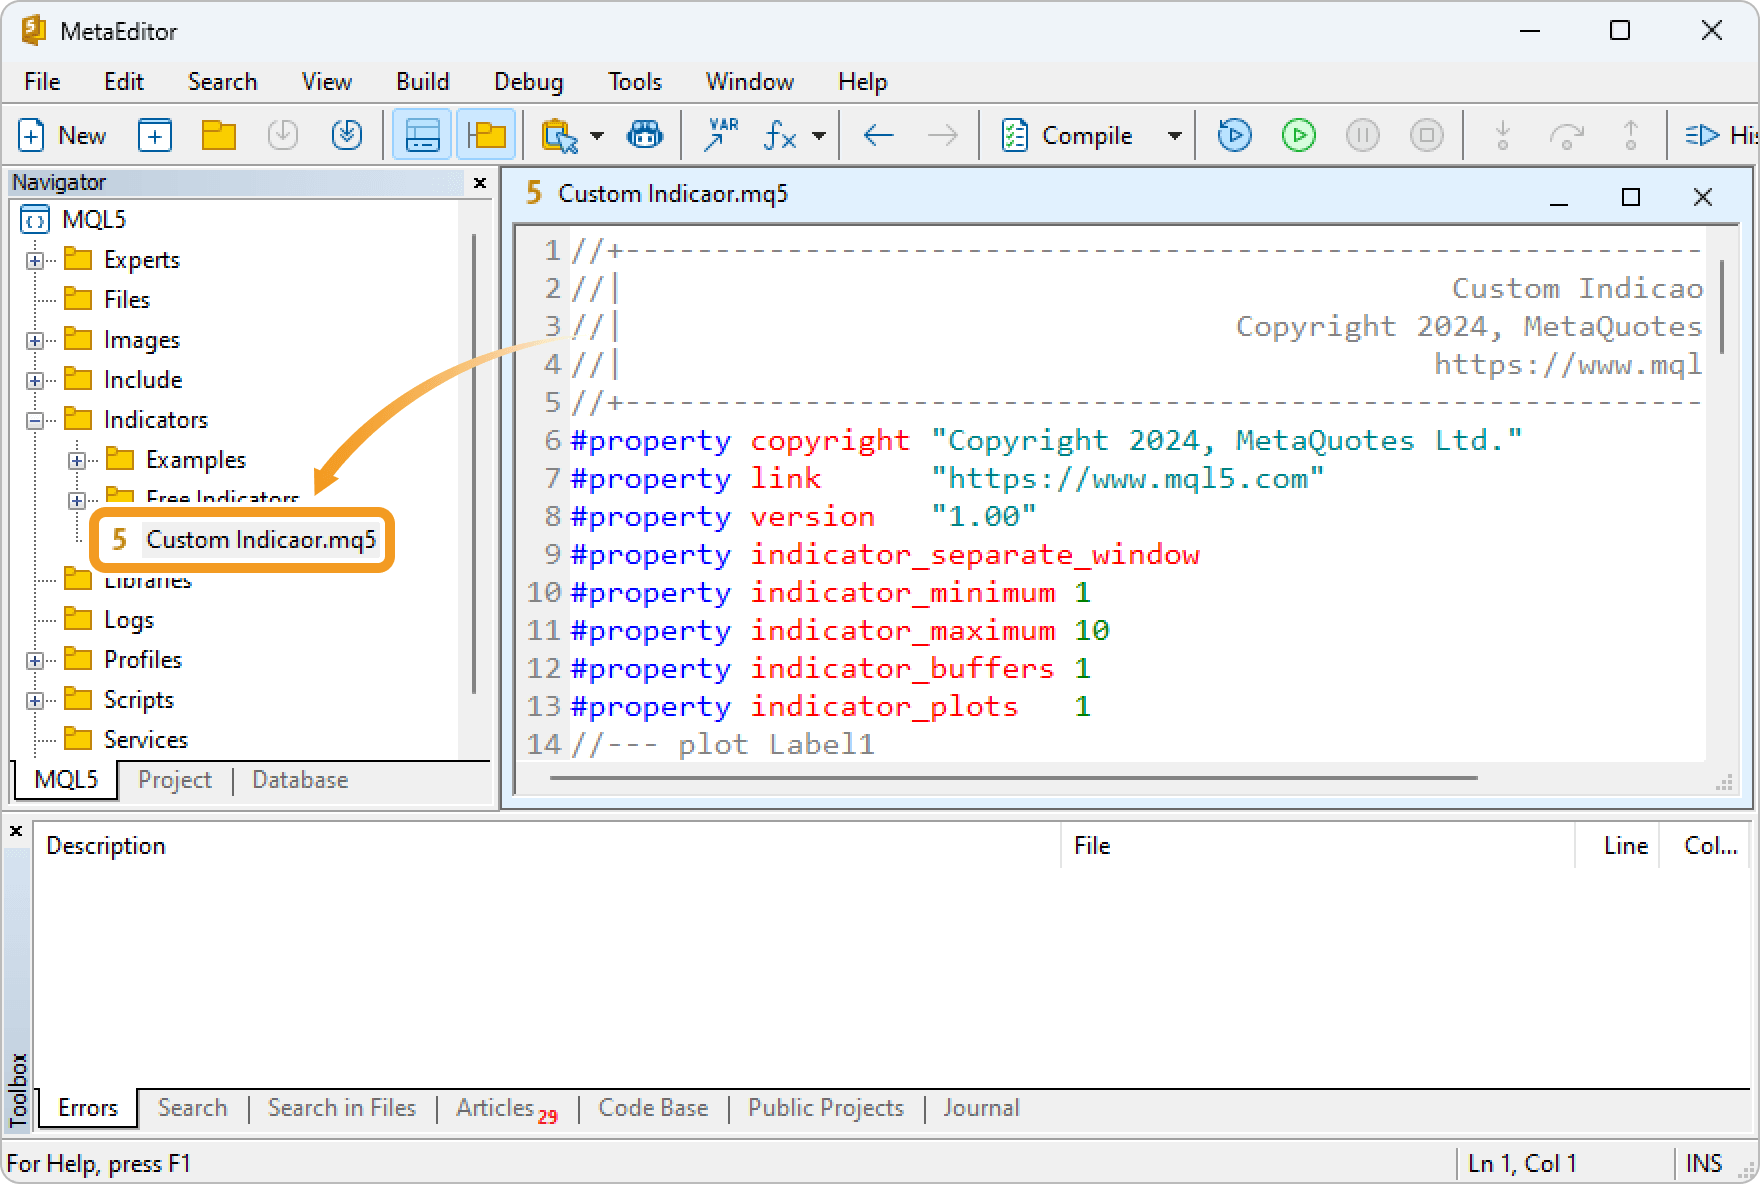Open the Public Projects tab
The image size is (1760, 1184).
[826, 1108]
